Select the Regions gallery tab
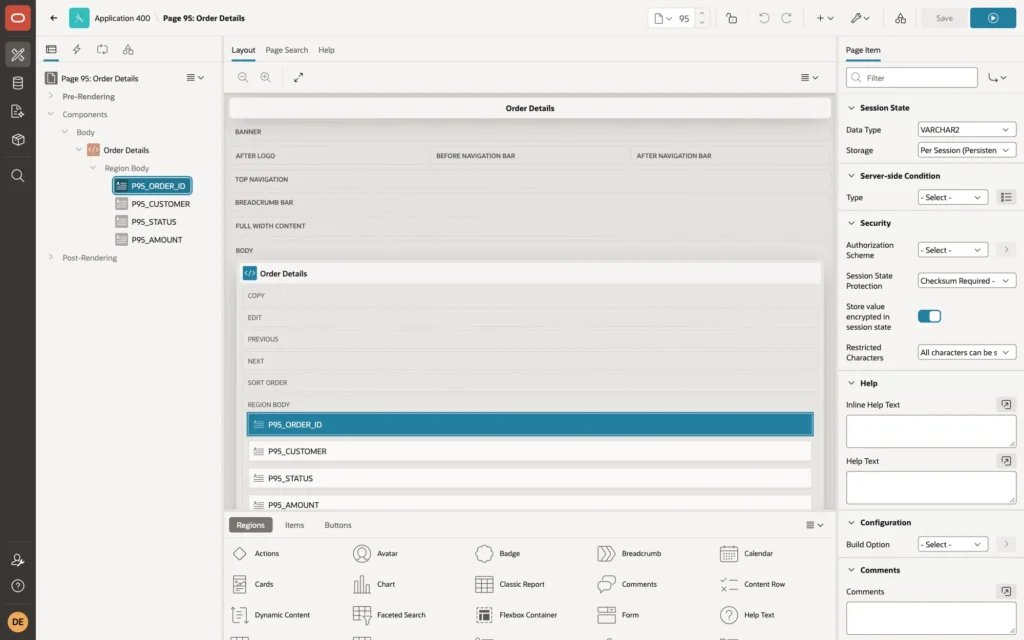 [250, 525]
